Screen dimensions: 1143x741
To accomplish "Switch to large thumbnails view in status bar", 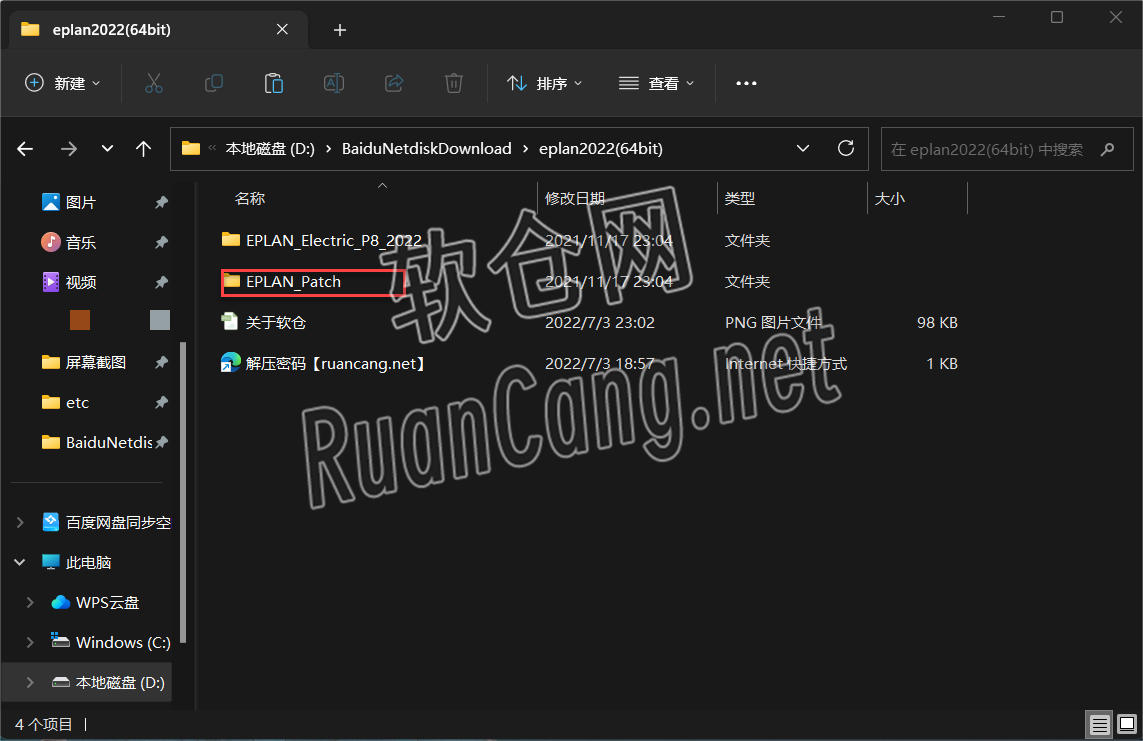I will (x=1125, y=724).
